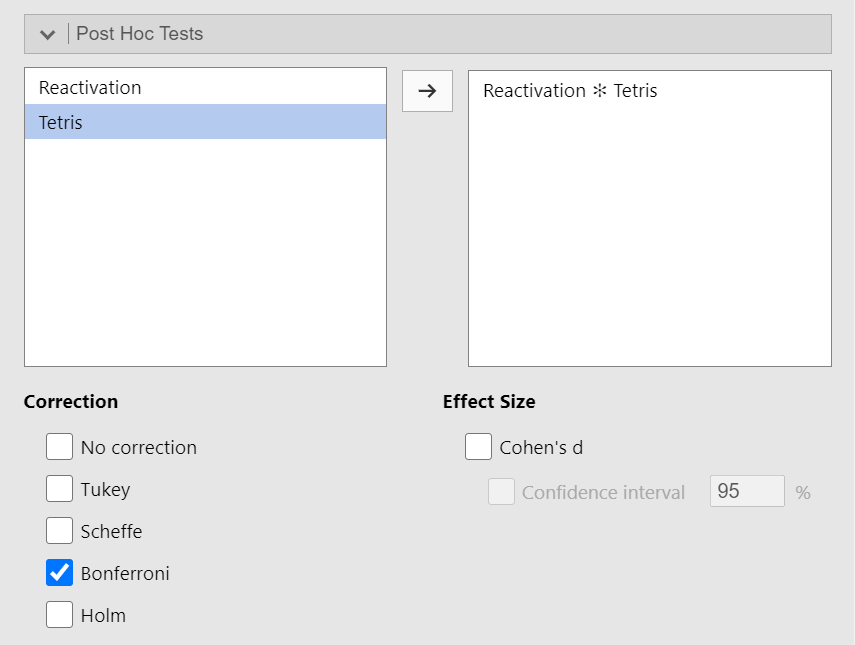Click the Holm label text
Image resolution: width=855 pixels, height=645 pixels.
point(103,616)
